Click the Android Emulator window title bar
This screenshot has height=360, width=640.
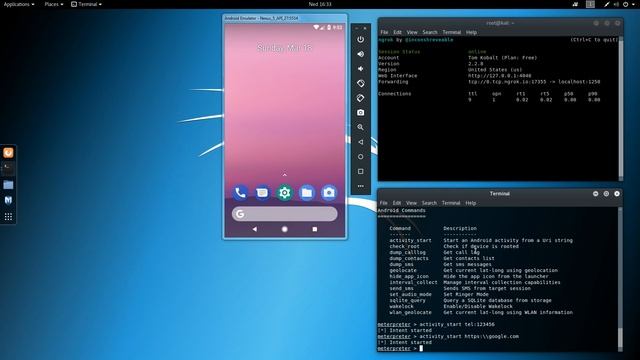(285, 18)
